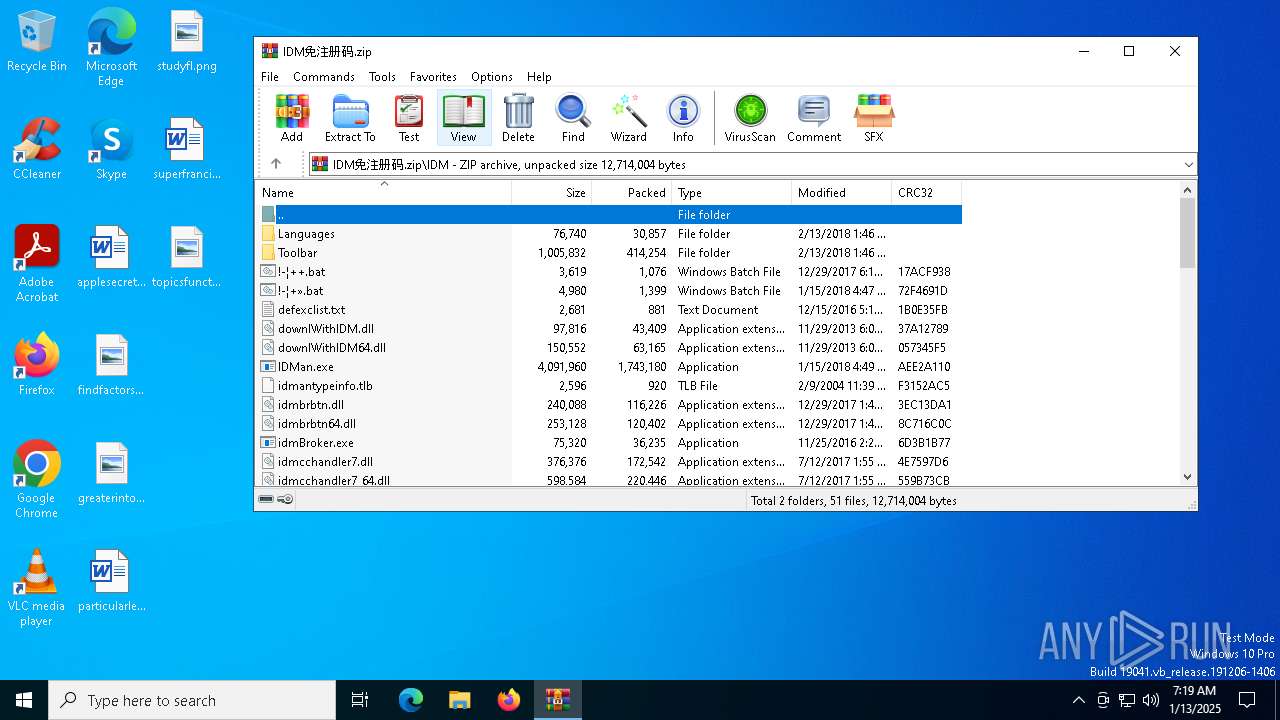Select the Toolbar folder row
1280x720 pixels.
tap(609, 253)
